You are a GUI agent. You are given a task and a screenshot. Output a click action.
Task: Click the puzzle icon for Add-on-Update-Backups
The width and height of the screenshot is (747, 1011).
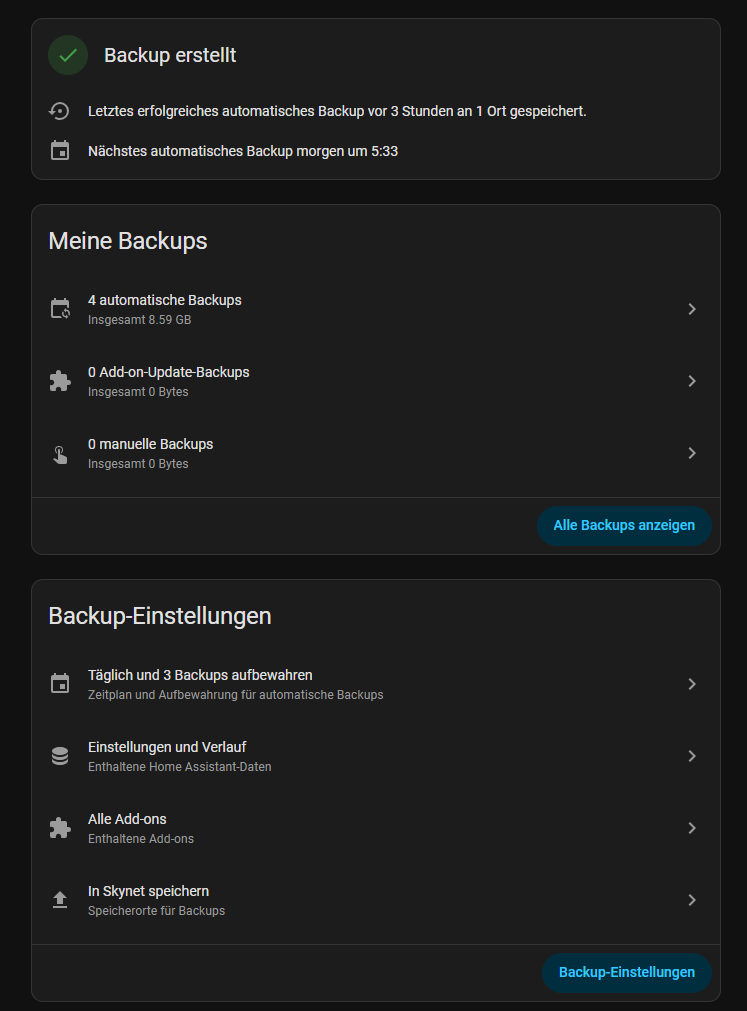[x=60, y=381]
